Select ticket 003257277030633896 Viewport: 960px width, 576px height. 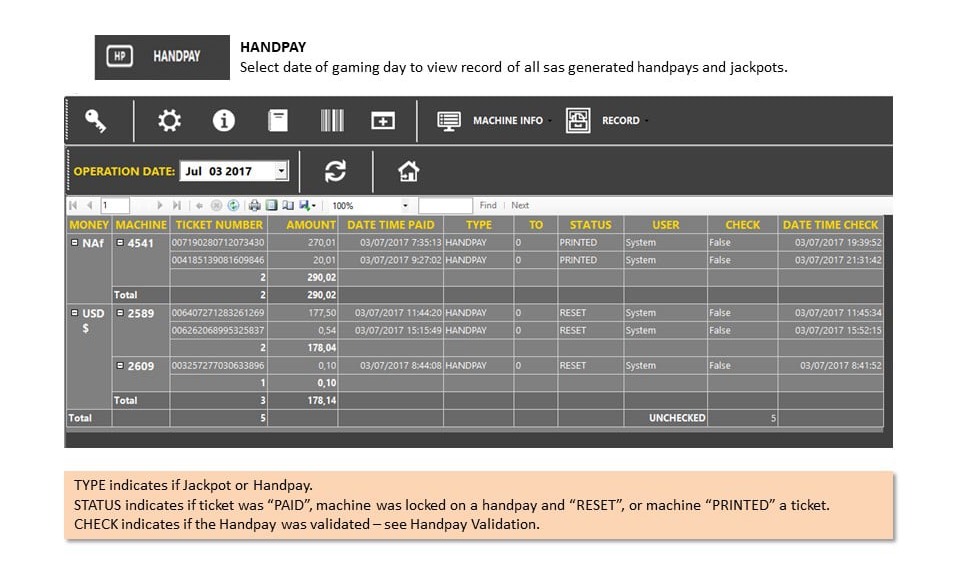pos(218,365)
